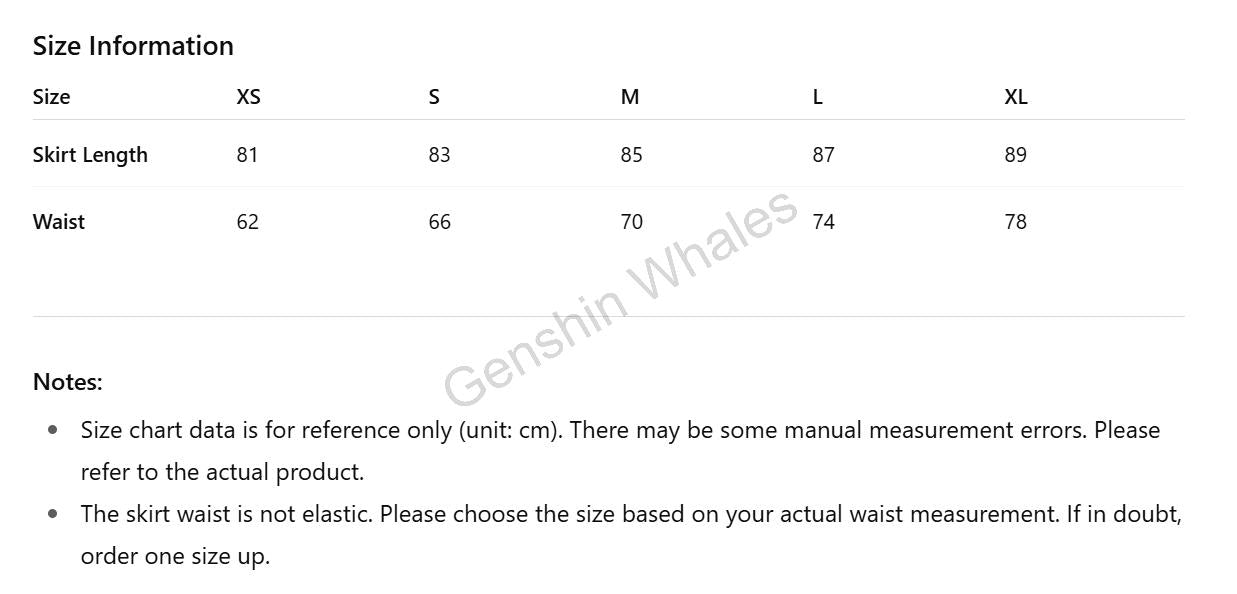Image resolution: width=1237 pixels, height=594 pixels.
Task: Click skirt length value 81
Action: point(247,155)
